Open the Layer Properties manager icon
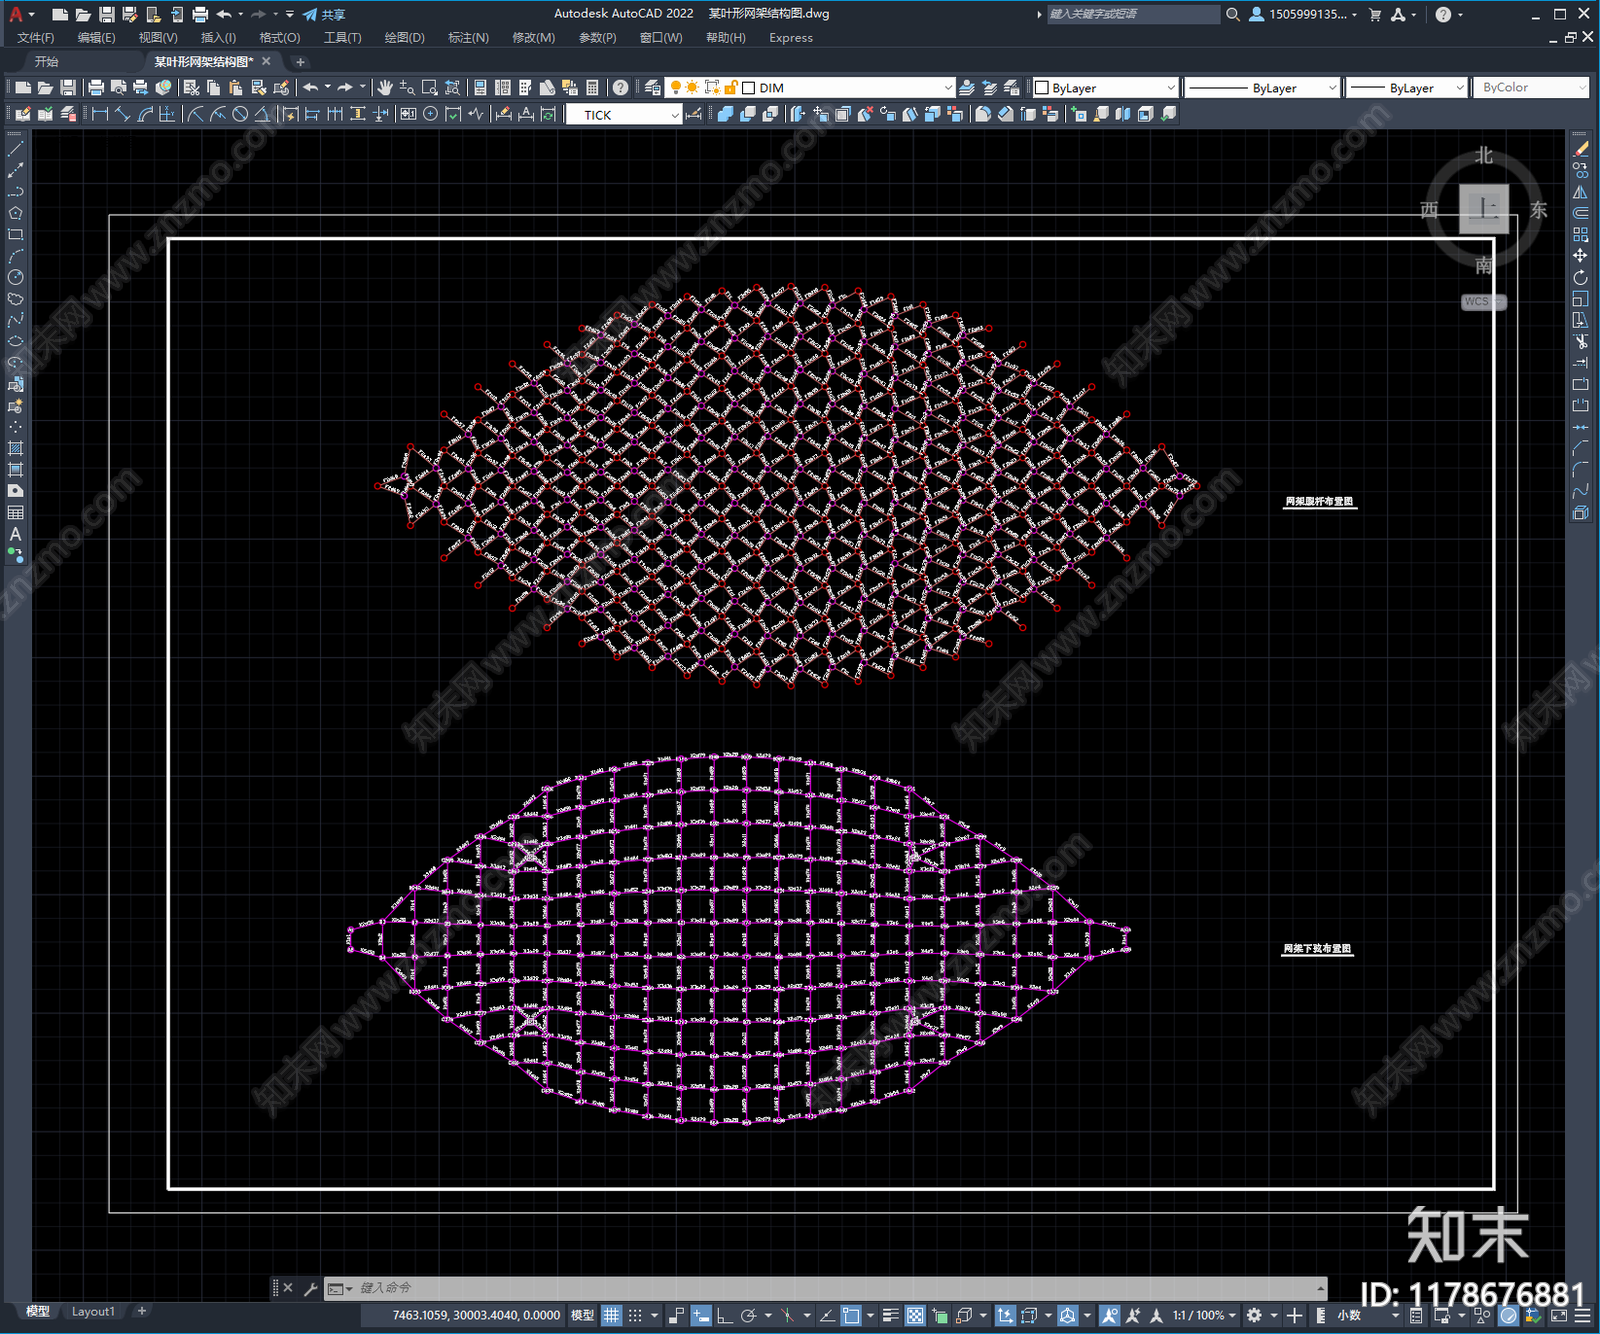Image resolution: width=1600 pixels, height=1334 pixels. [x=653, y=88]
